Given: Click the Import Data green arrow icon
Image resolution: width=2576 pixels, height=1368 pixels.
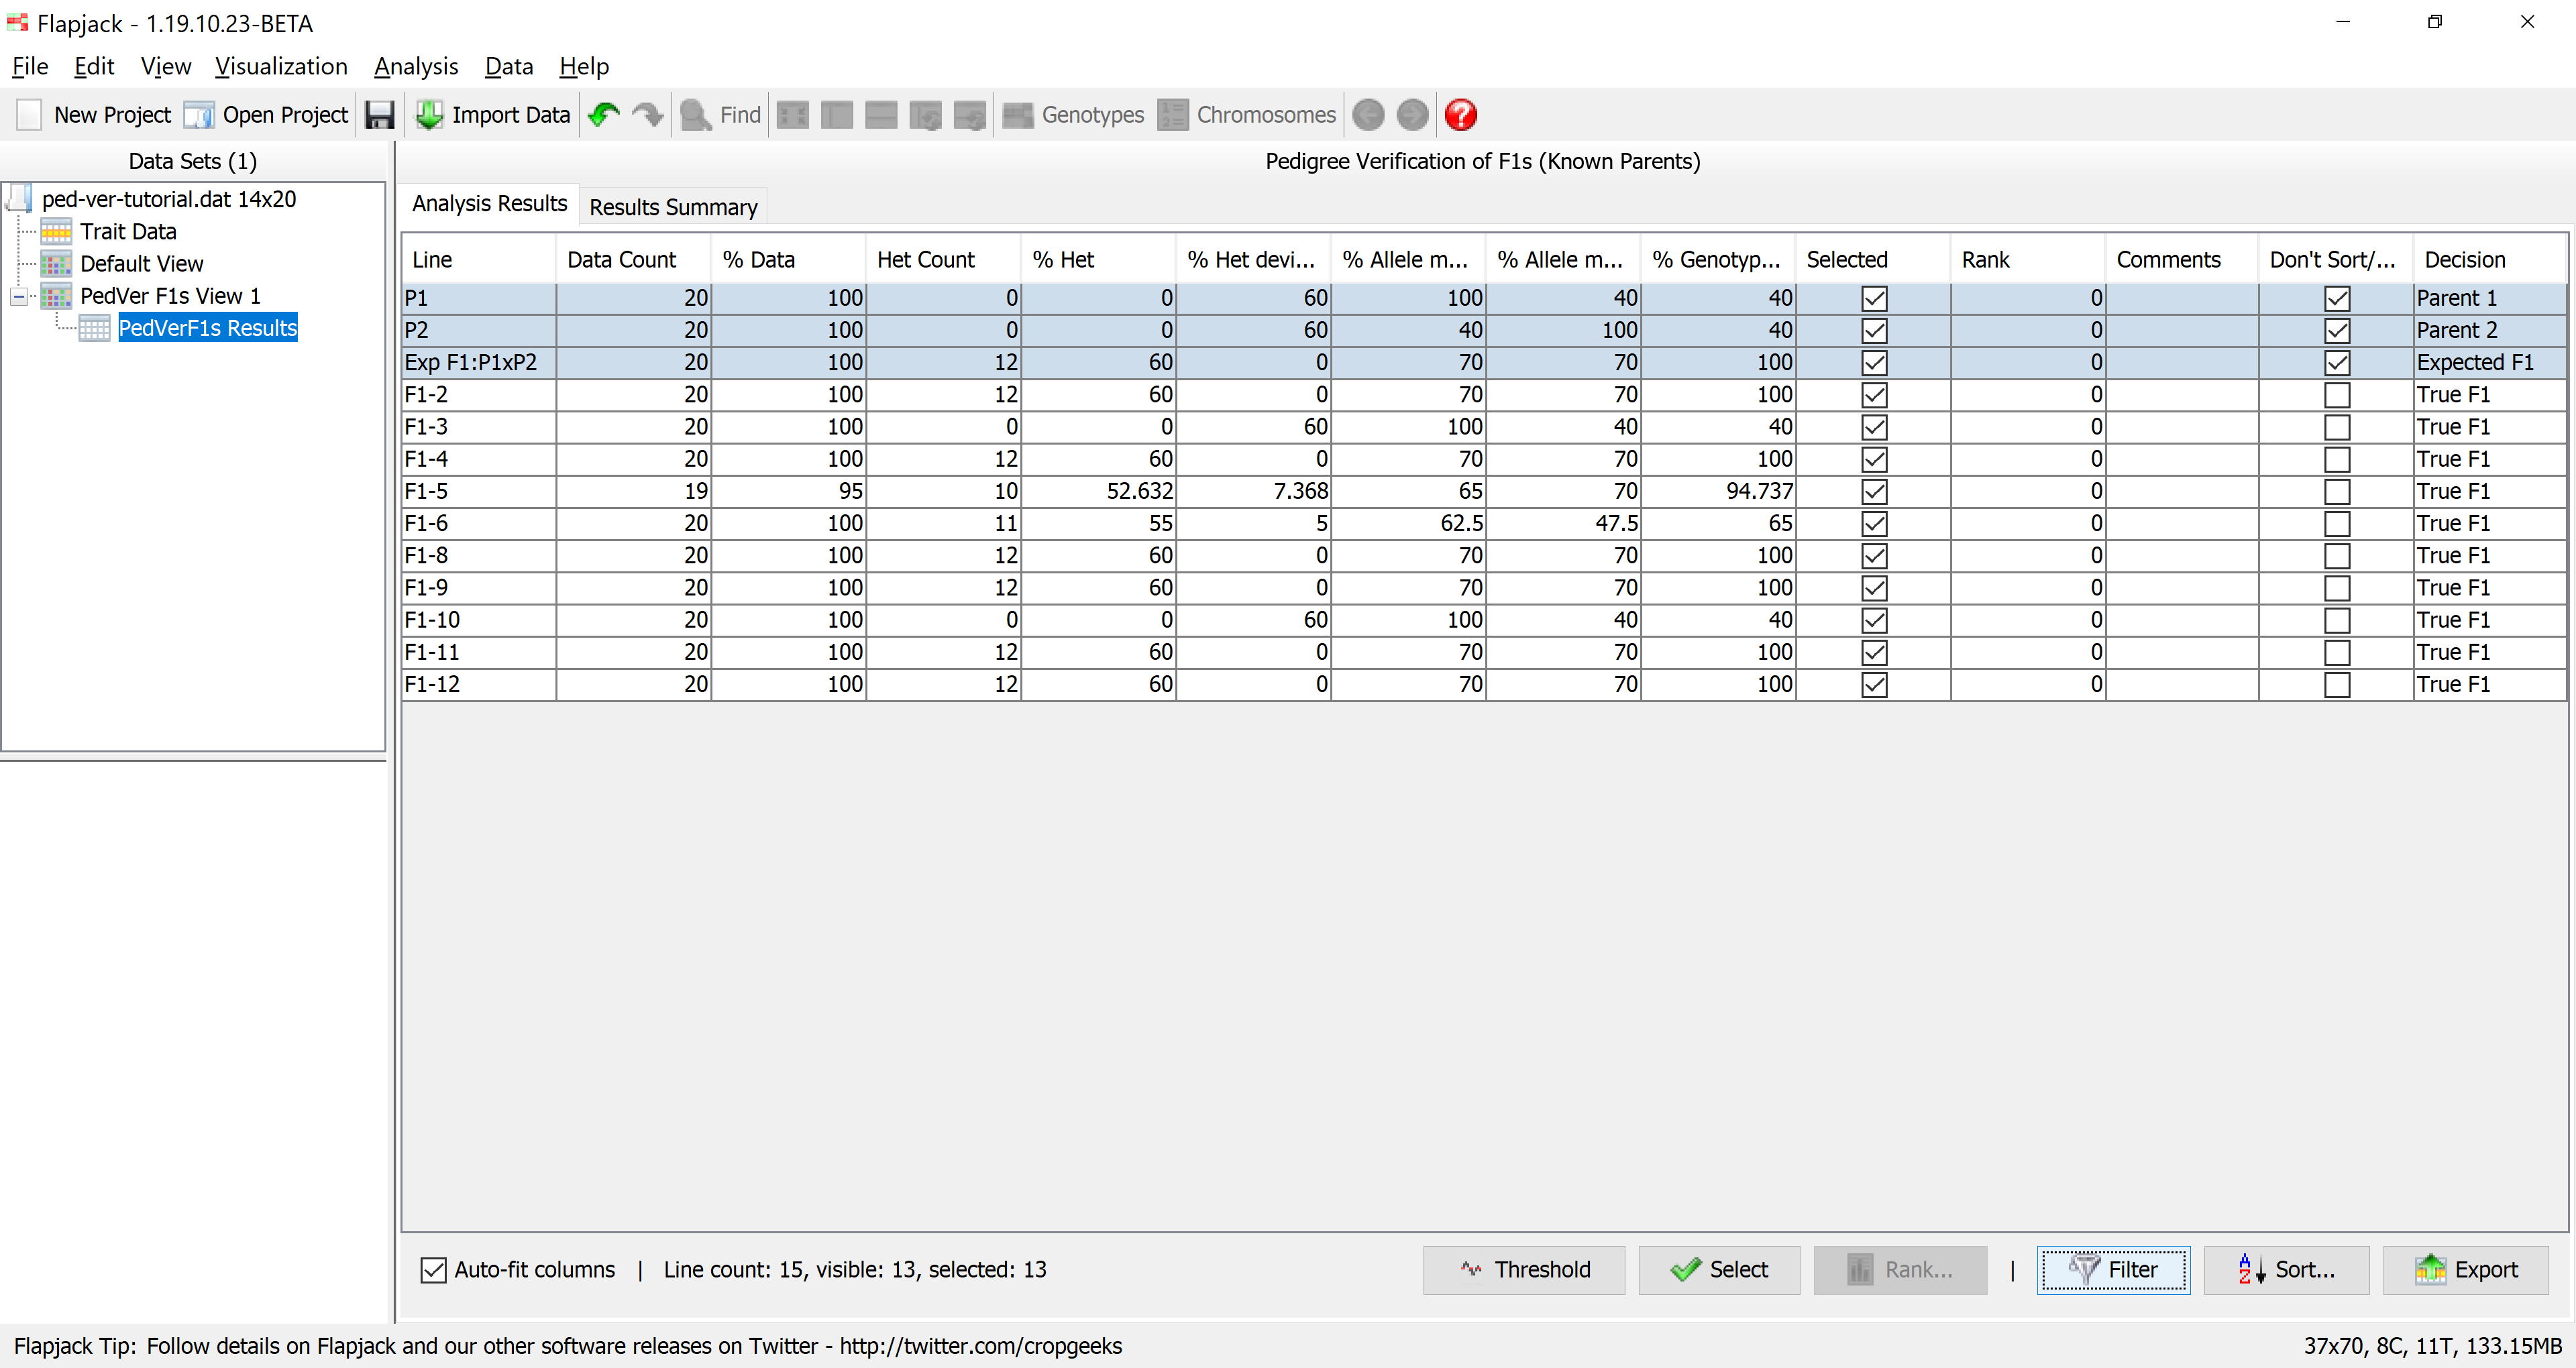Looking at the screenshot, I should coord(429,115).
